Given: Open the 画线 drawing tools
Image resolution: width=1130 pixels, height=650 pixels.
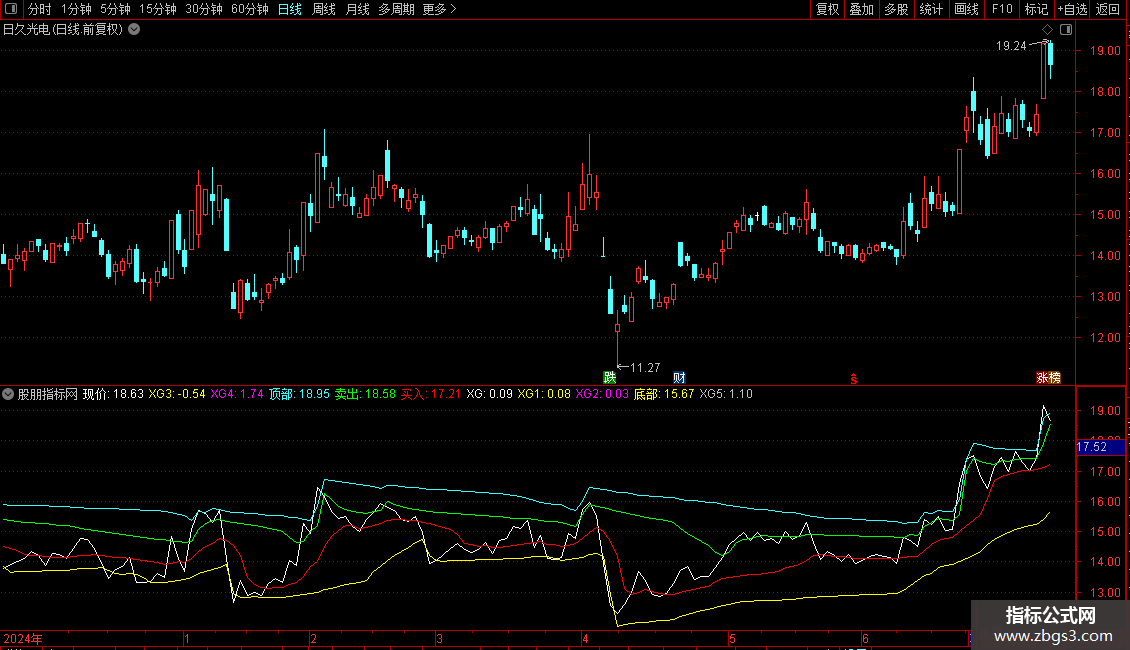Looking at the screenshot, I should point(966,9).
